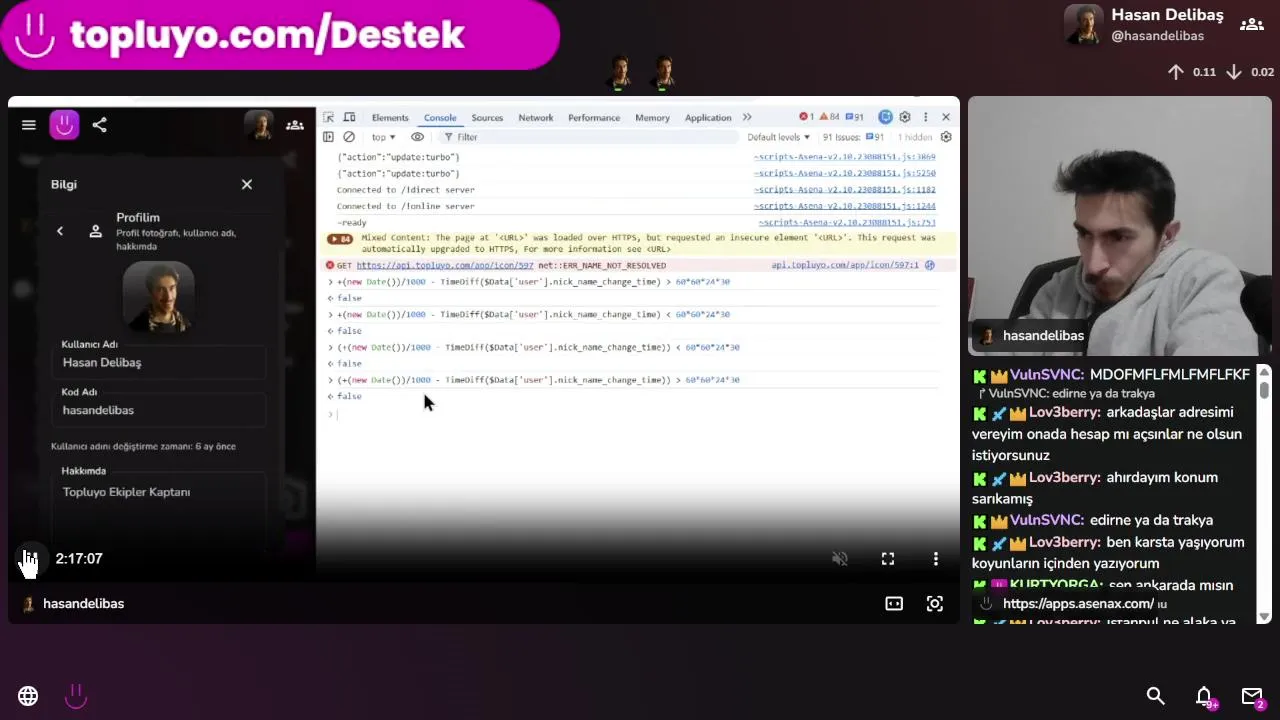The image size is (1280, 720).
Task: Open search with the magnifier icon
Action: 1156,696
